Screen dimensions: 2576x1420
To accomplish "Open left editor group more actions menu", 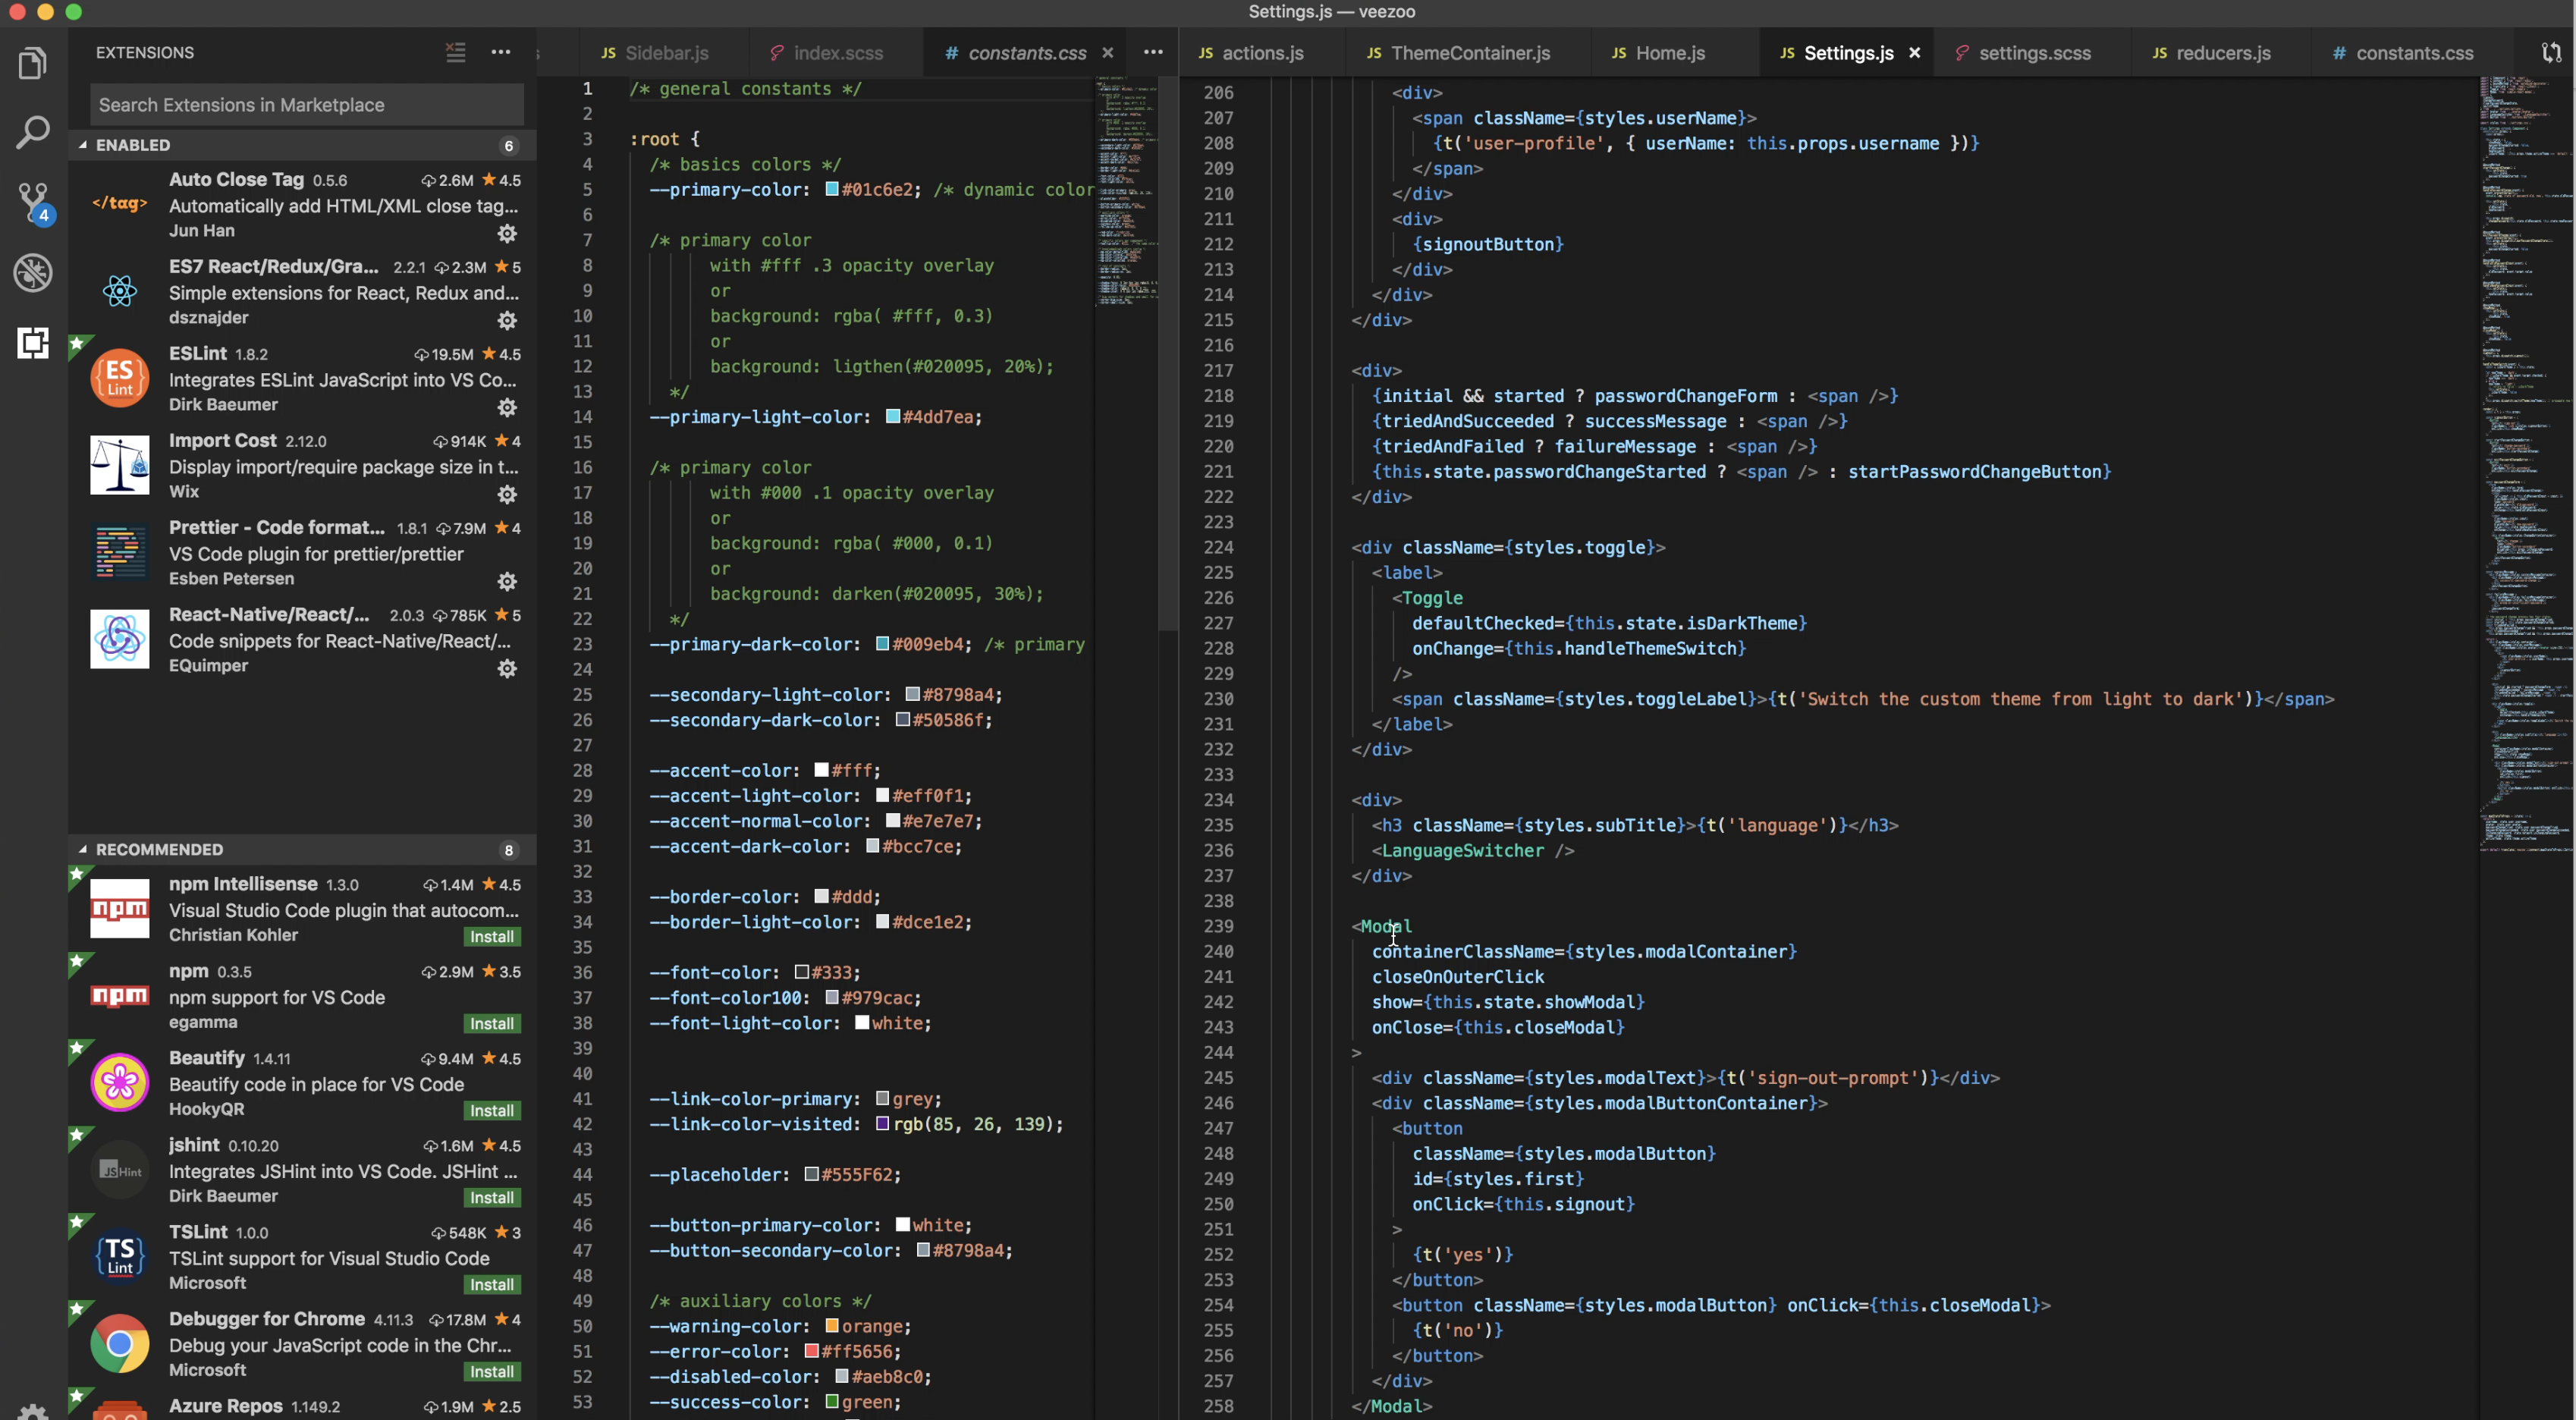I will [x=1153, y=52].
